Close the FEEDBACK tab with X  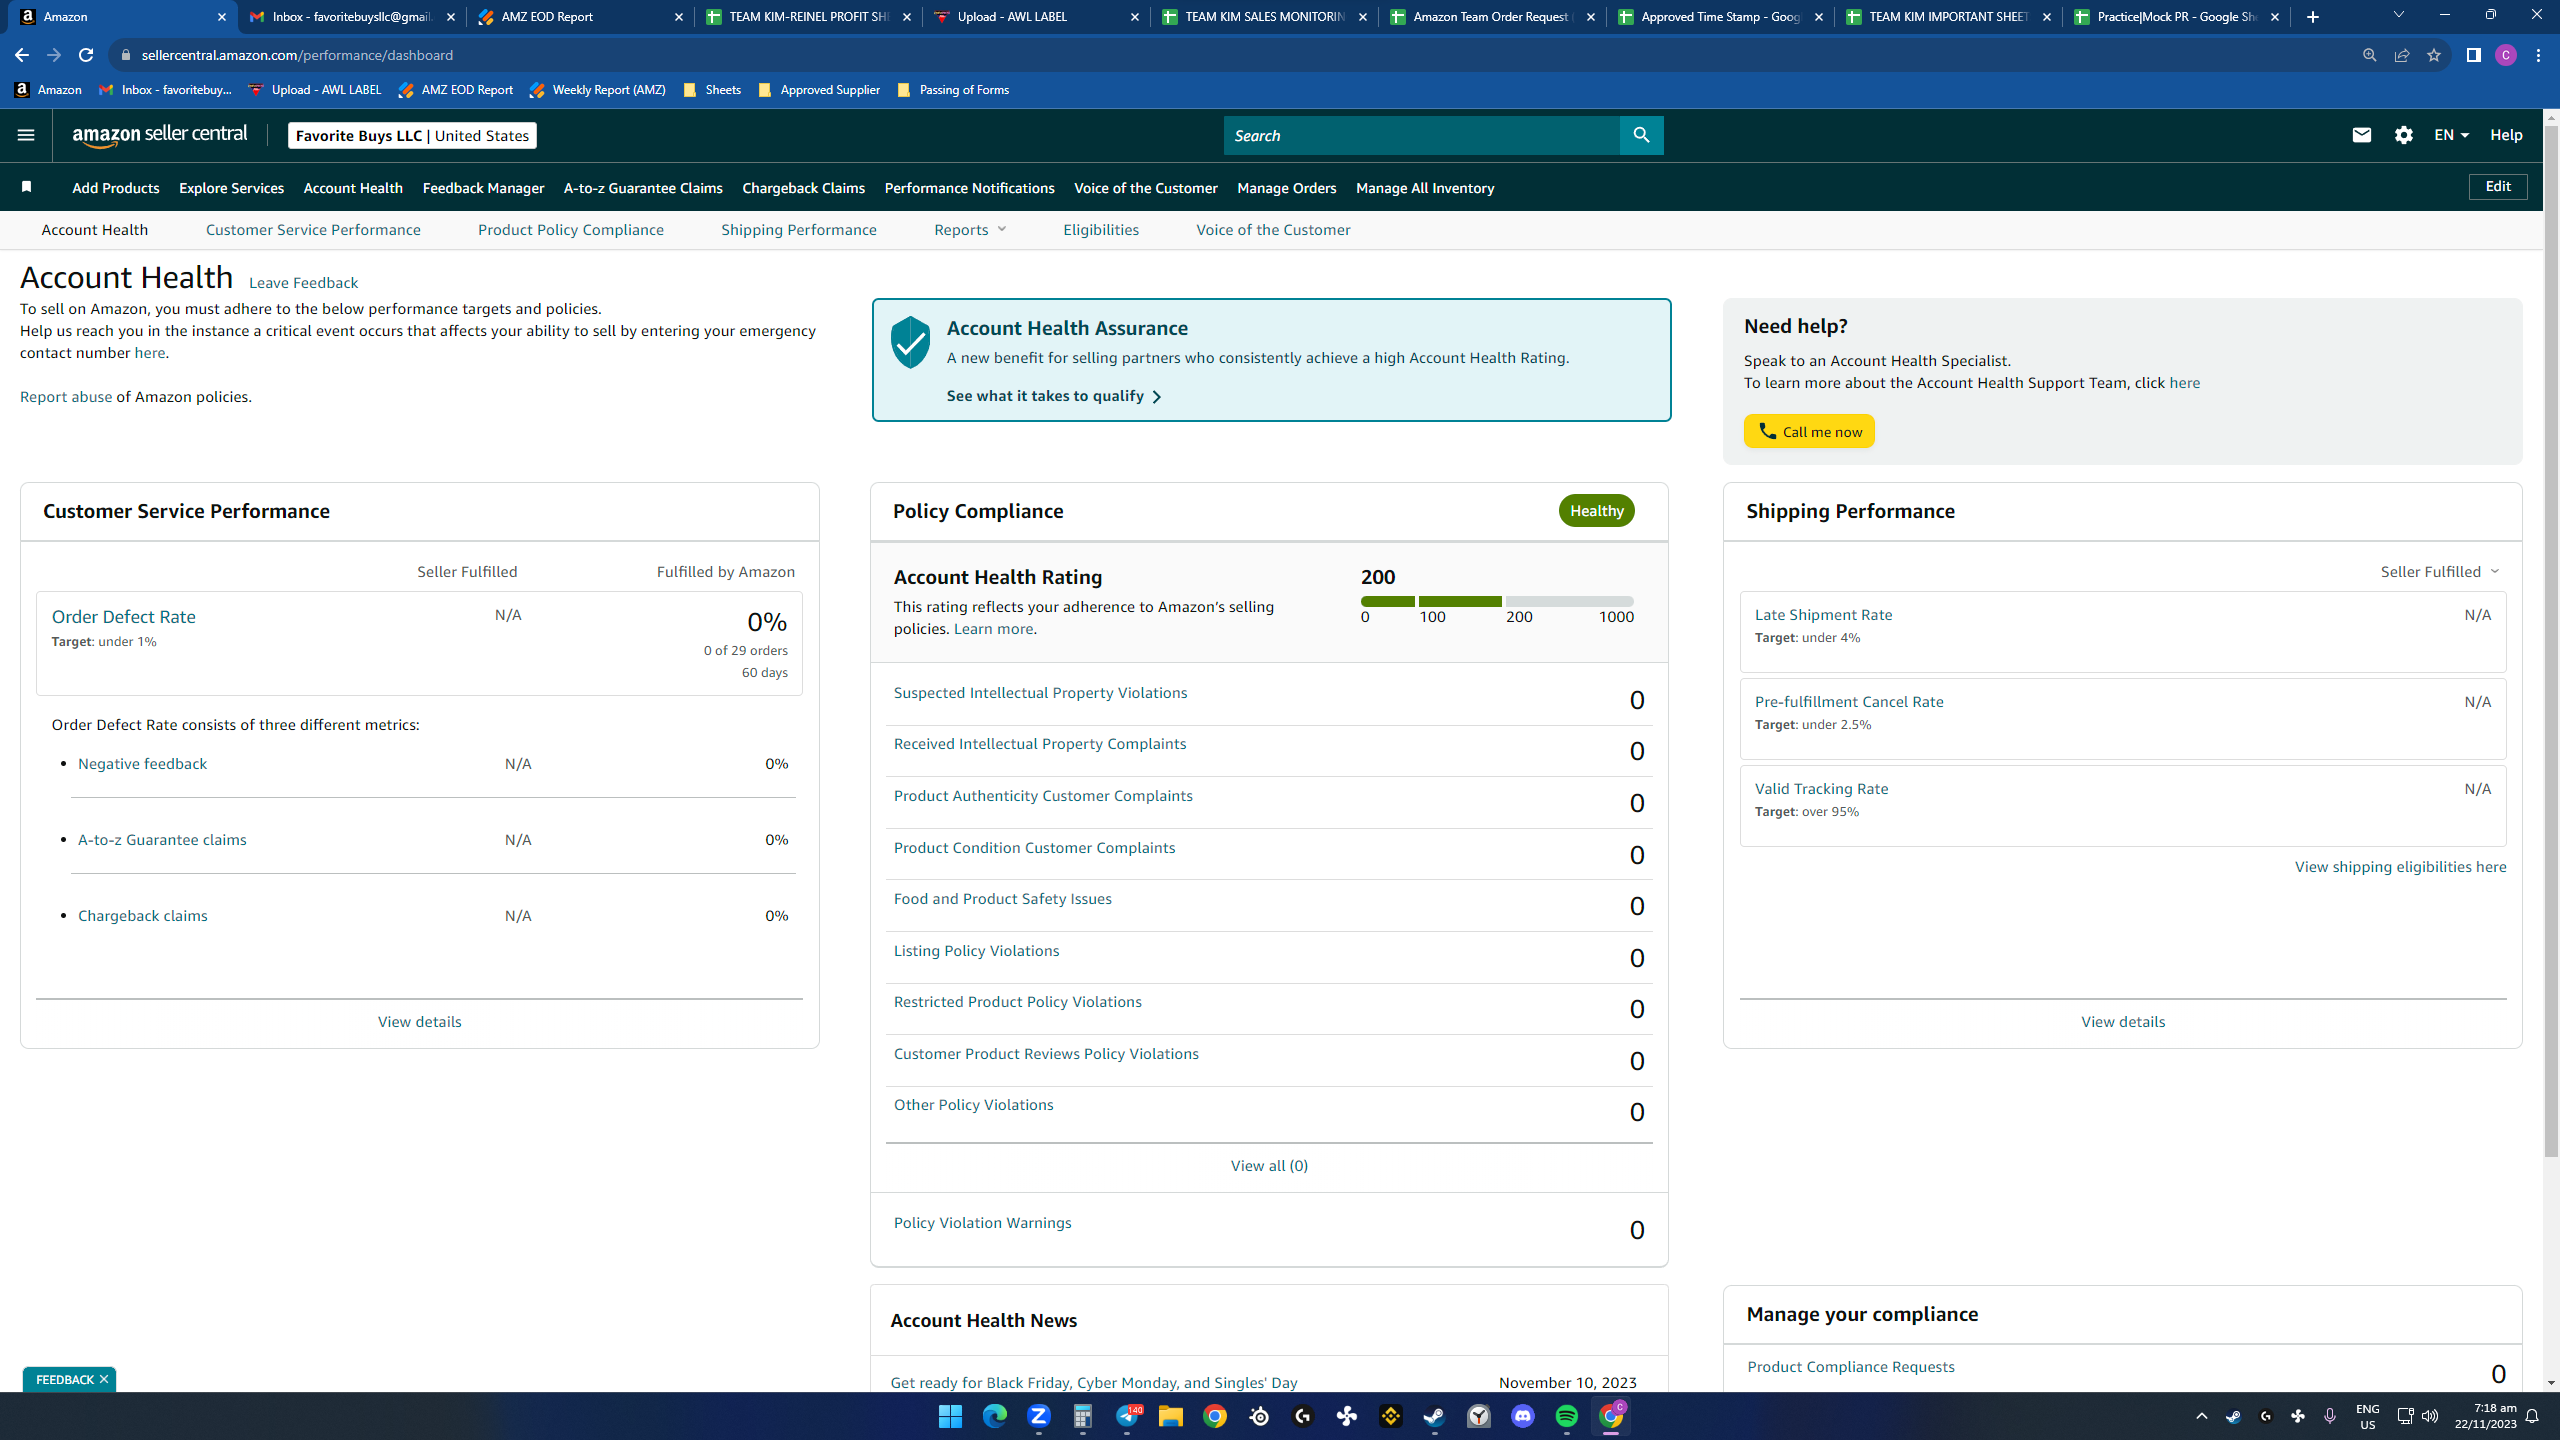tap(103, 1379)
